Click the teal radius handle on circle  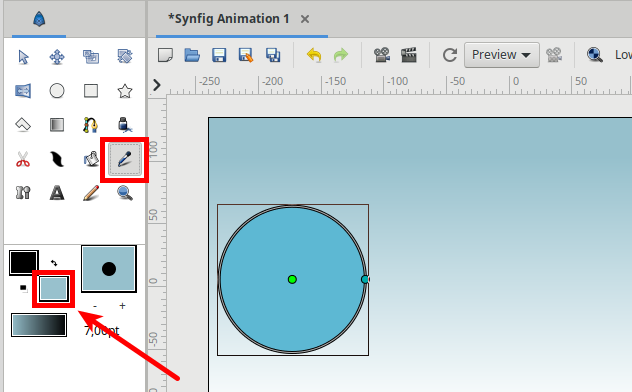pos(365,279)
